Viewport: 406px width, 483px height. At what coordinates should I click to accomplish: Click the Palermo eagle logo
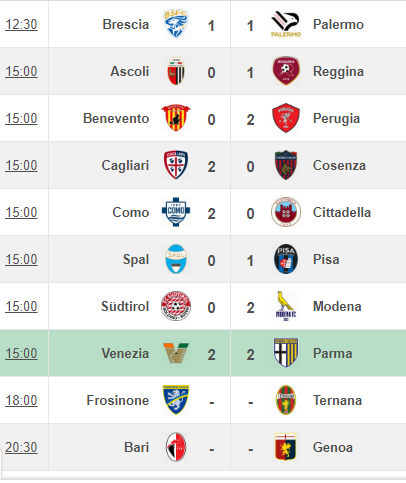coord(286,24)
